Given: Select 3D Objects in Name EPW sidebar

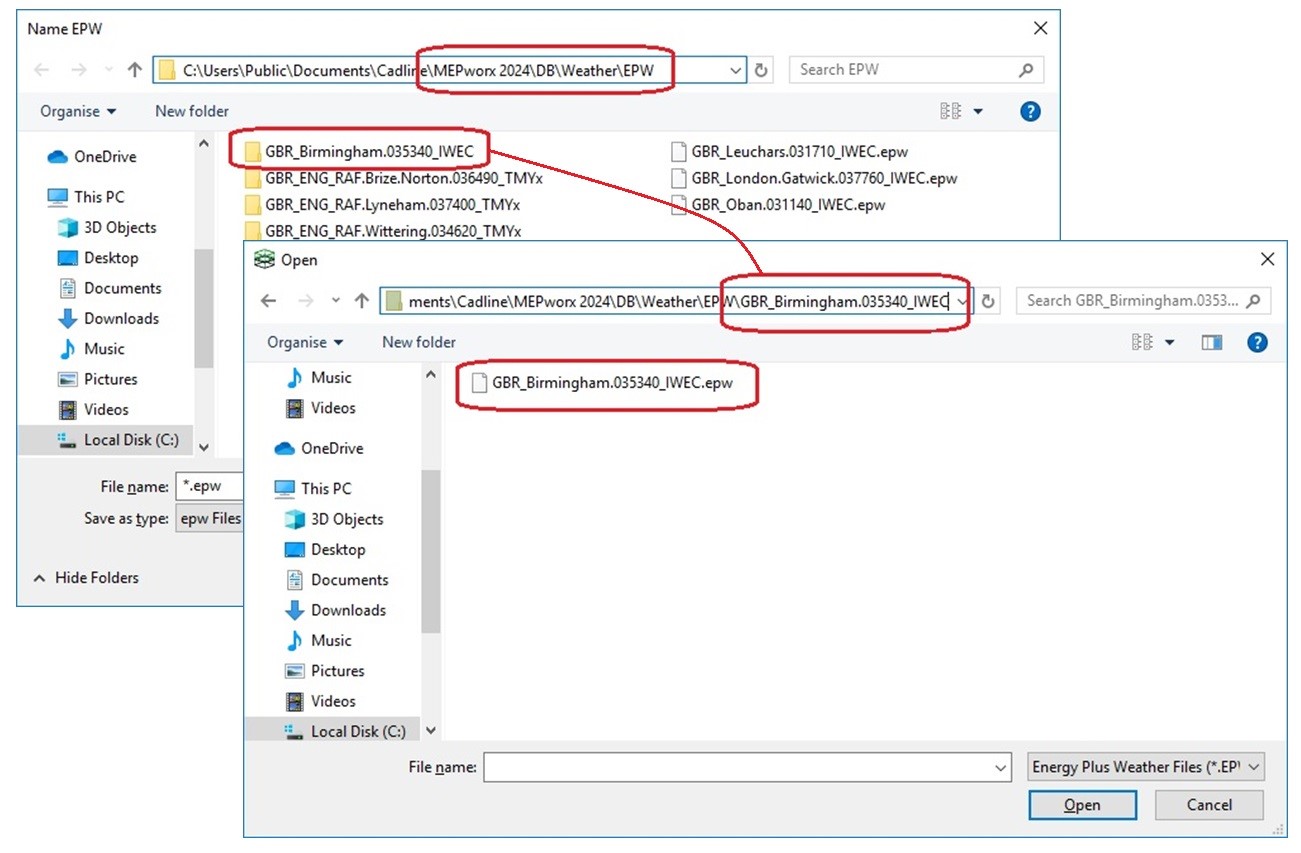Looking at the screenshot, I should click(107, 227).
